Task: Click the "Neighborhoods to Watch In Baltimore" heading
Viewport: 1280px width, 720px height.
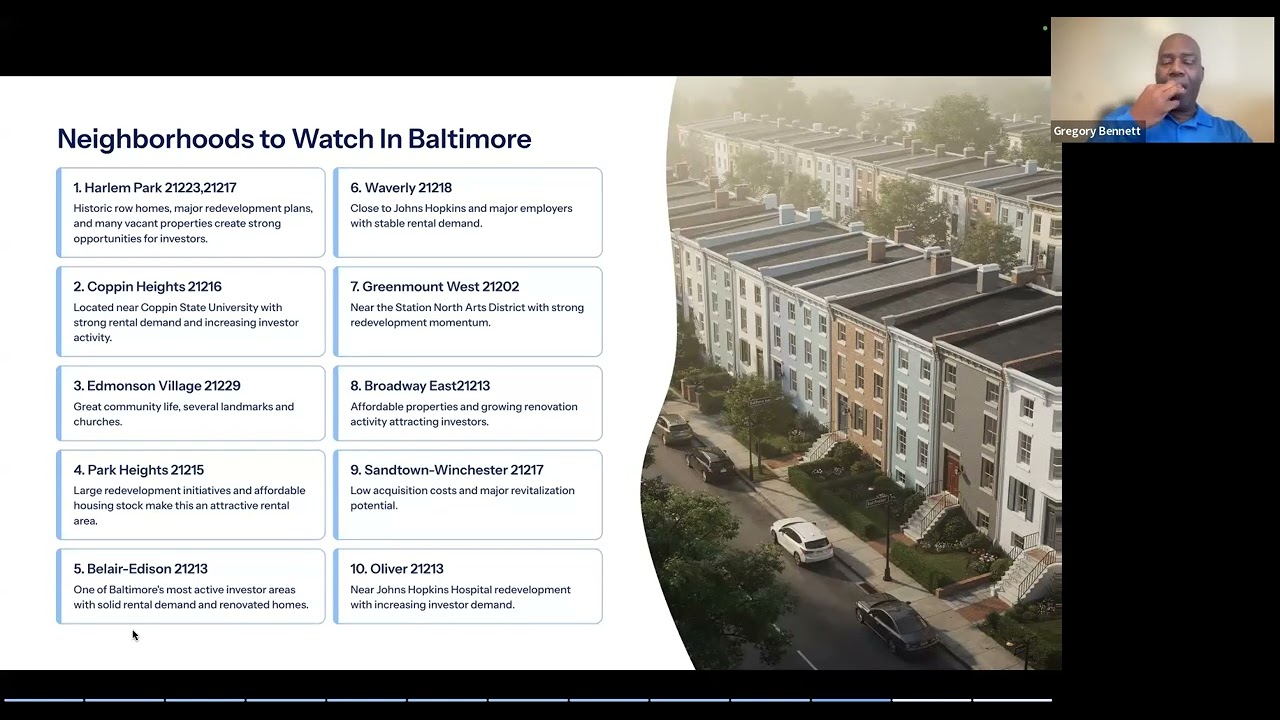Action: [x=294, y=139]
